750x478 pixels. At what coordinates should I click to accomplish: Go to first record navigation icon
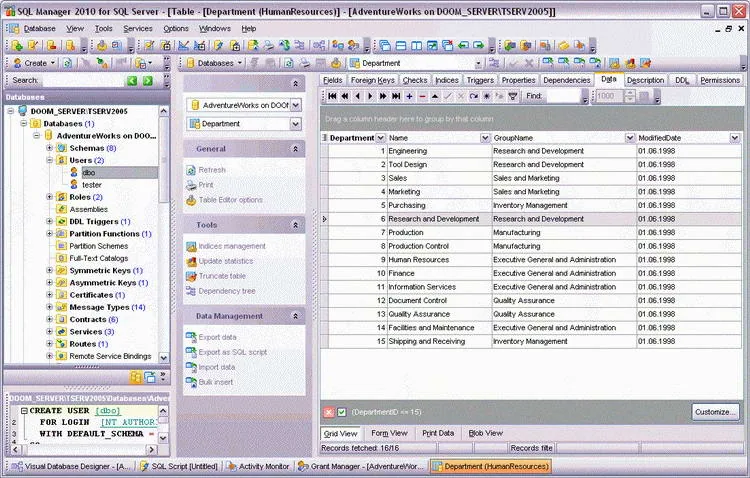[332, 96]
